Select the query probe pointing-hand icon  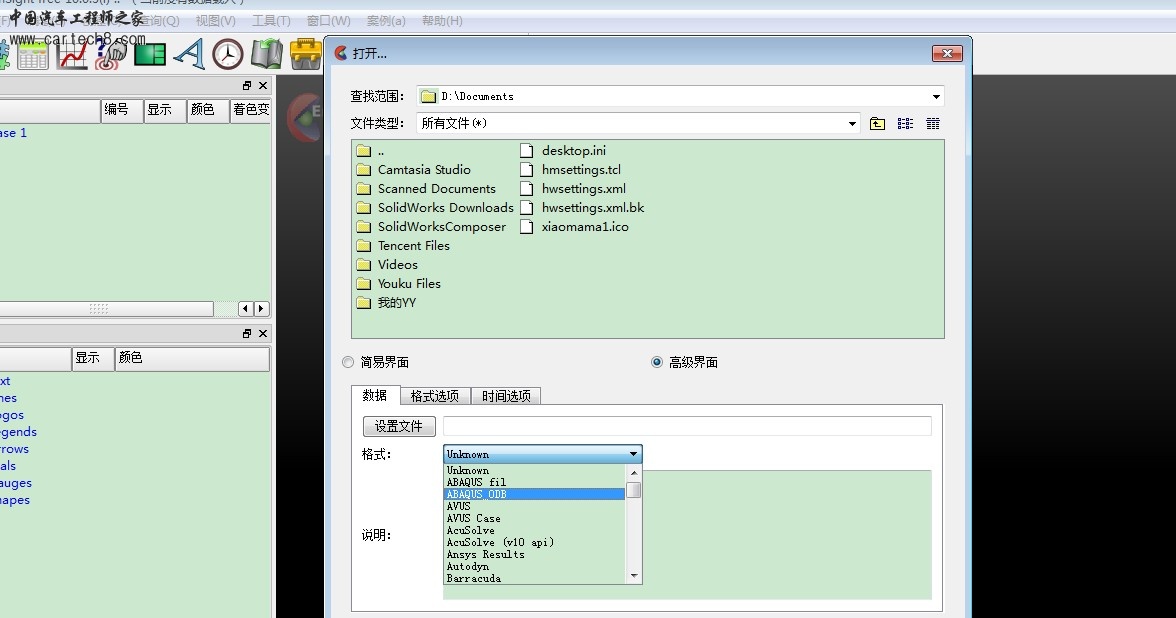tap(110, 54)
